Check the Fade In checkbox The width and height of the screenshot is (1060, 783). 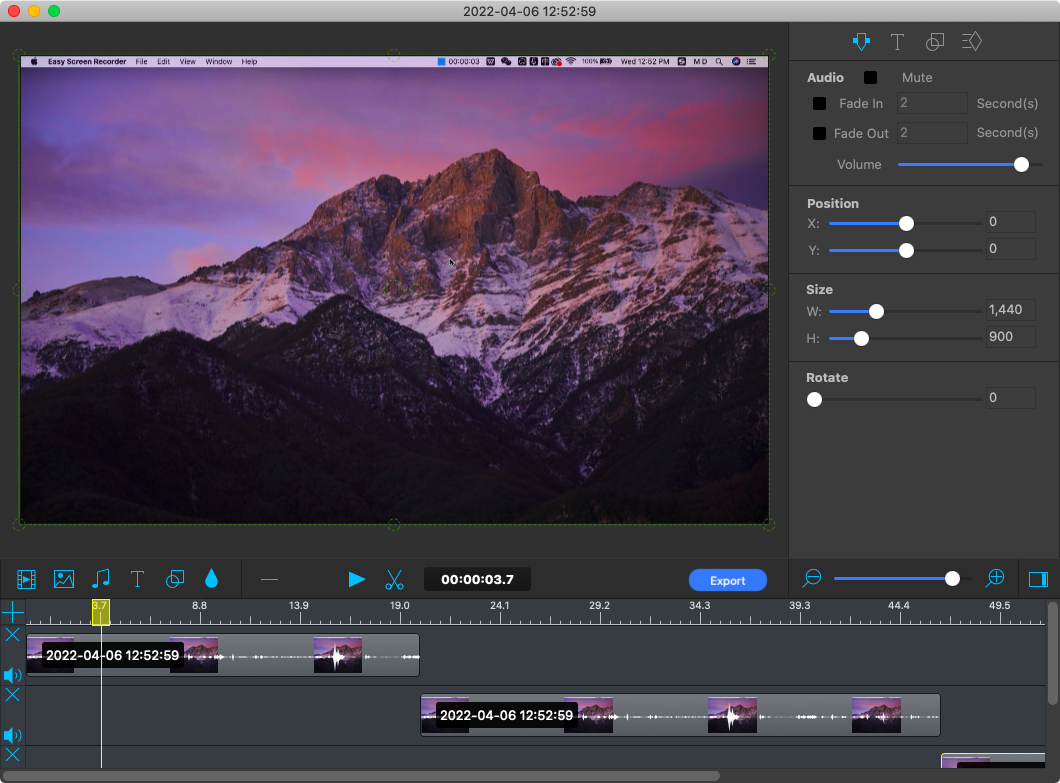[x=820, y=104]
